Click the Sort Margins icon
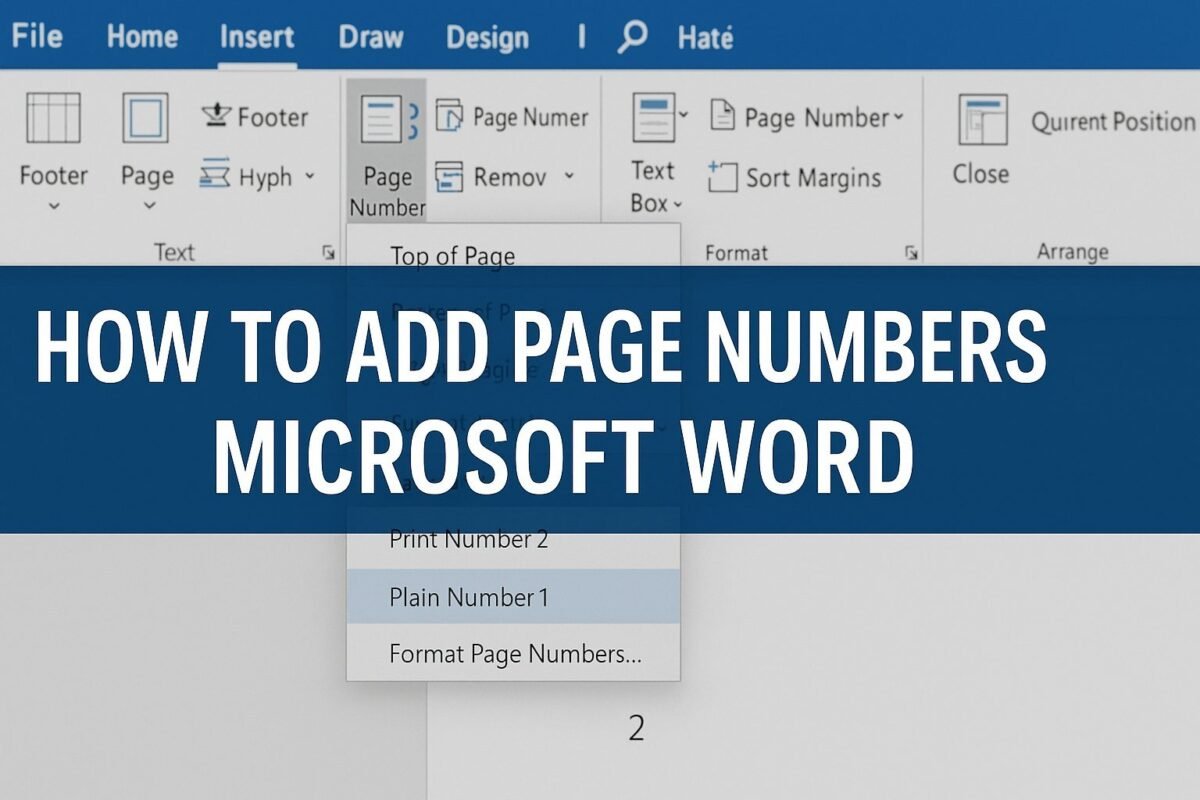This screenshot has height=800, width=1200. [722, 177]
